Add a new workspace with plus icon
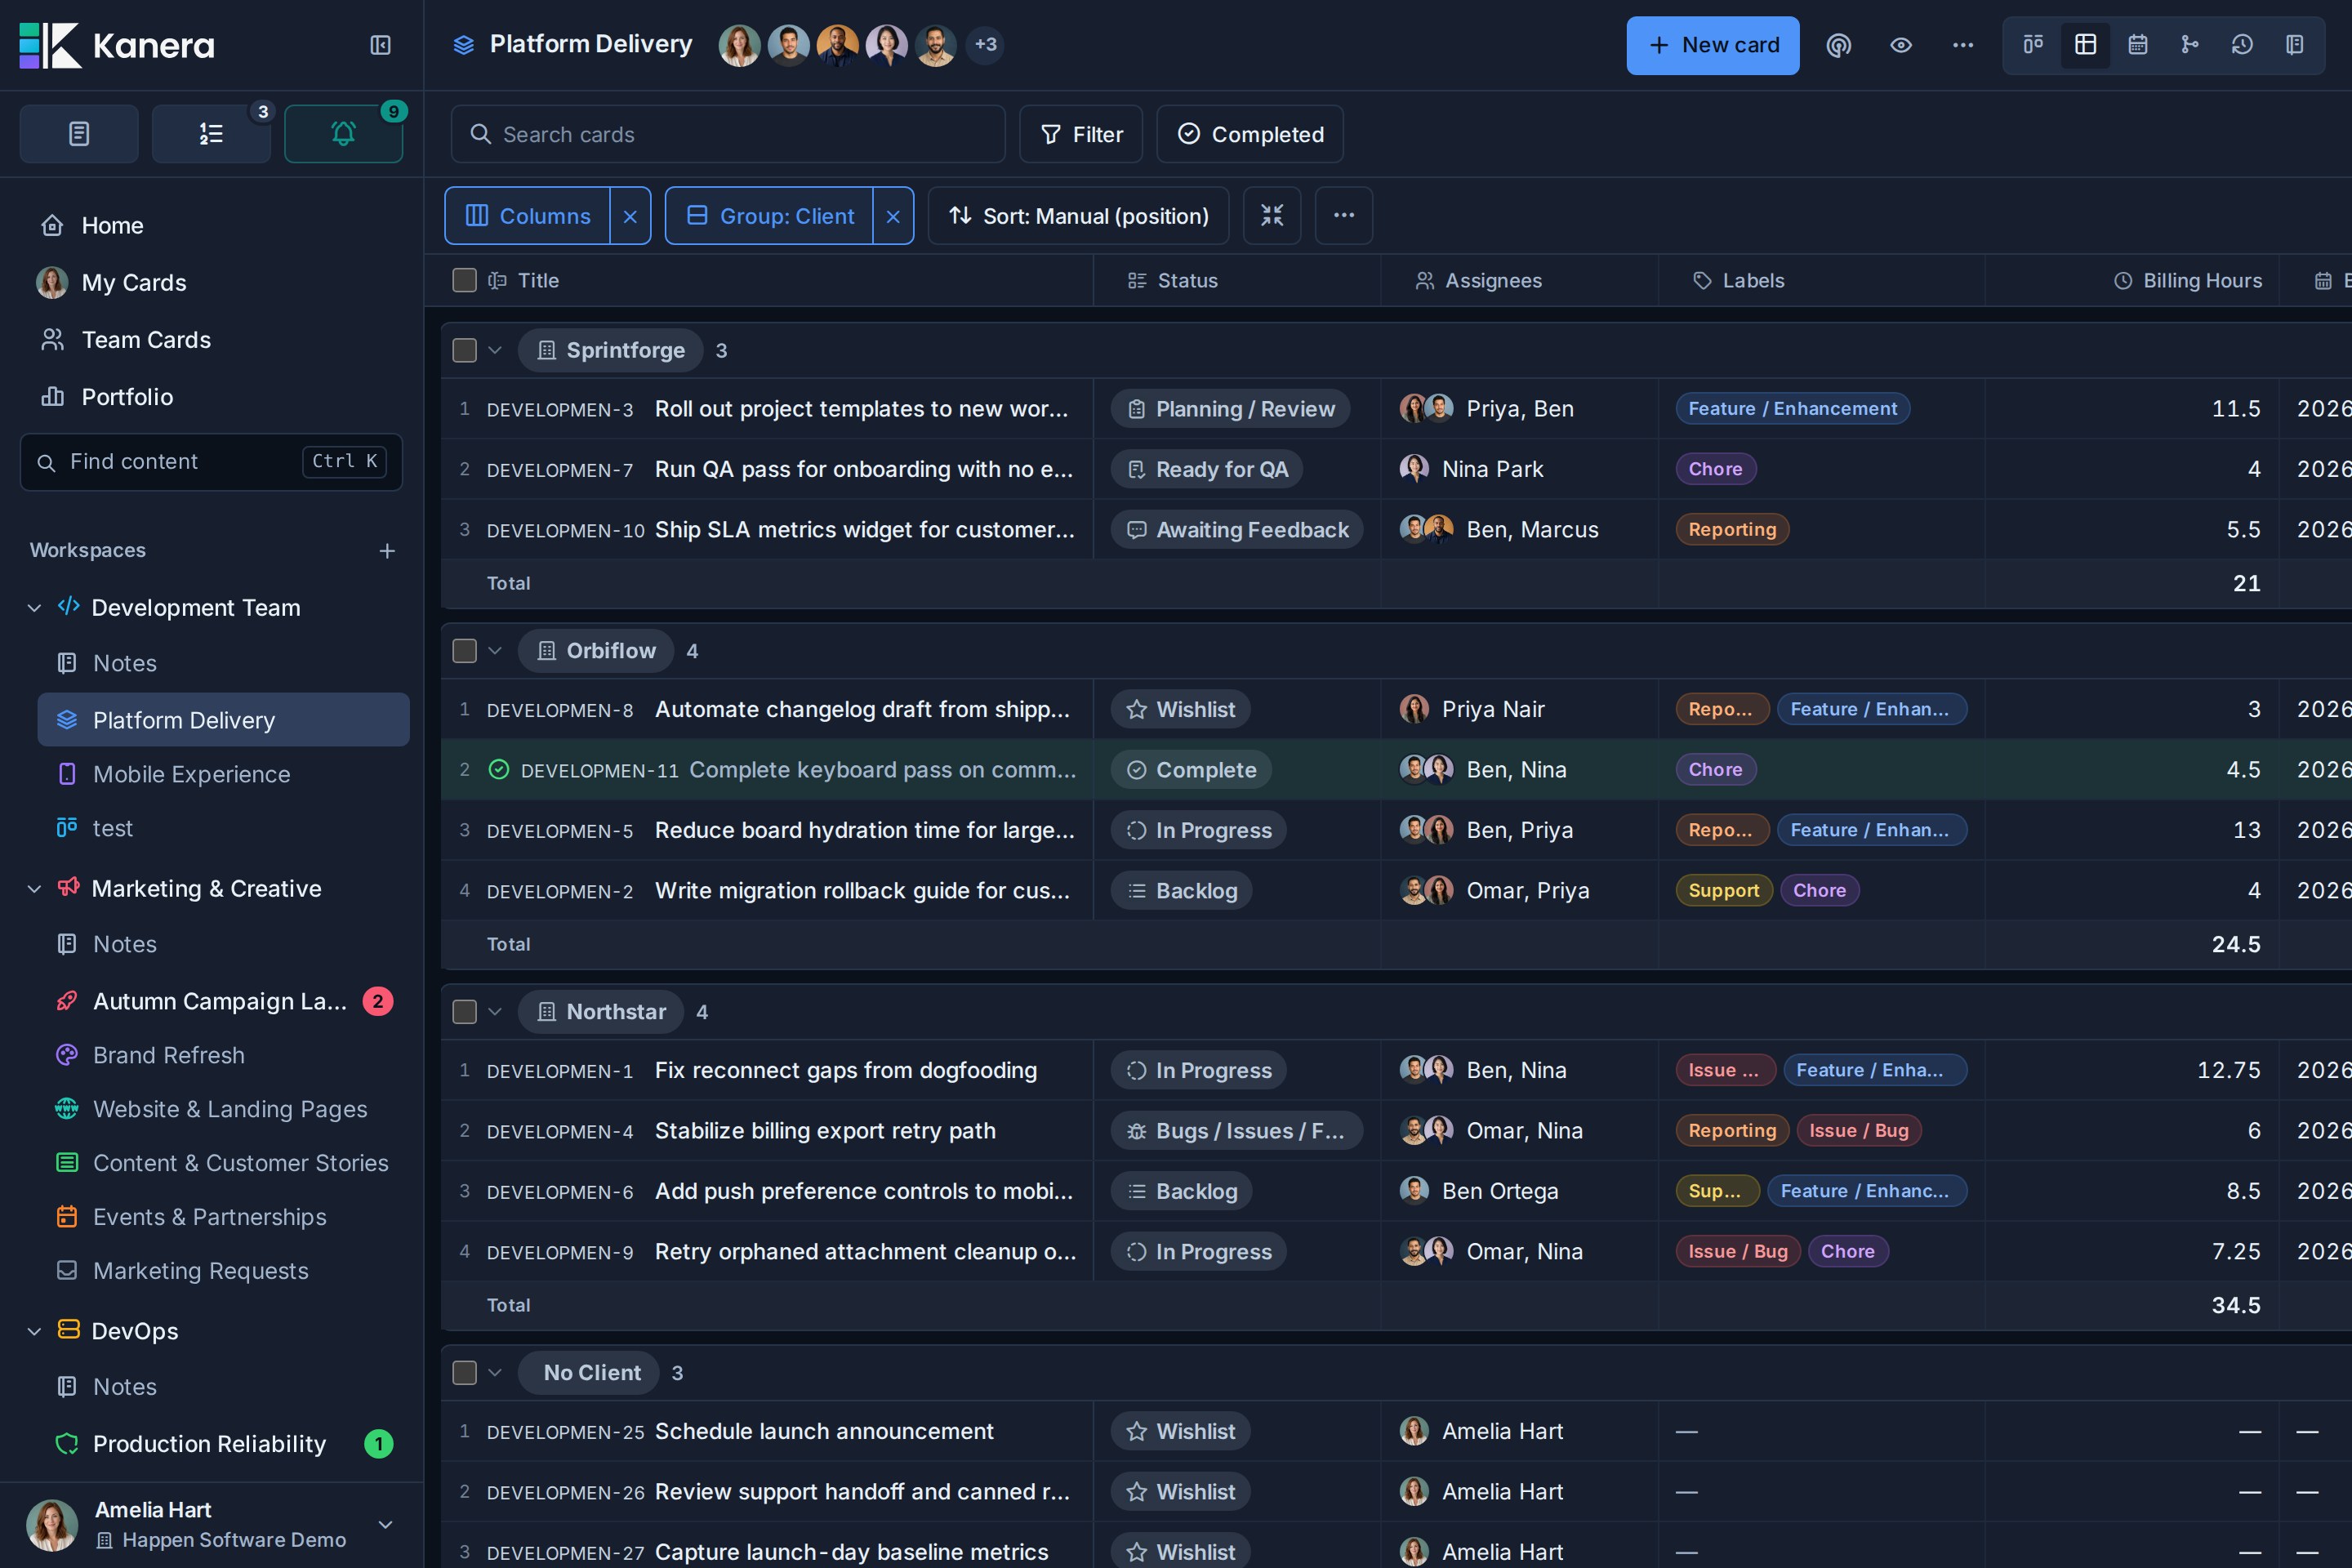 (387, 551)
